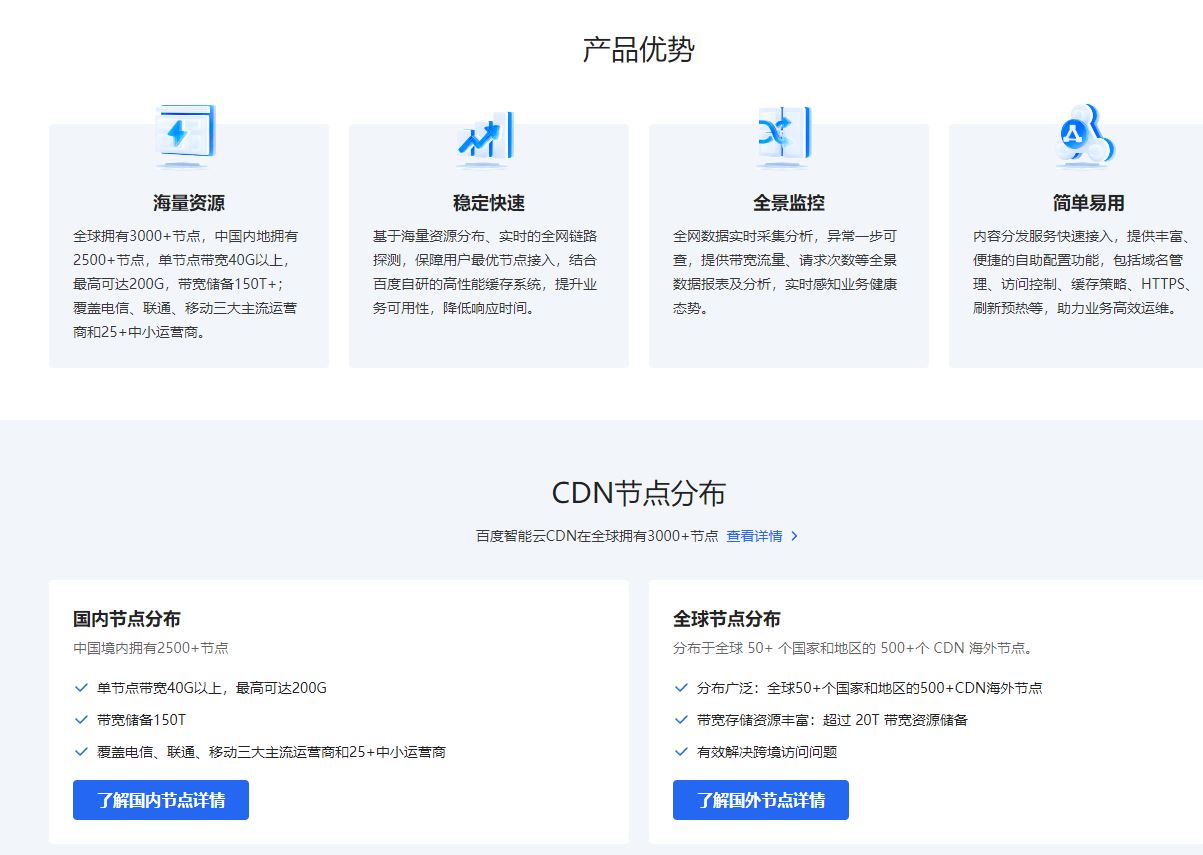Select the 产品优势 section heading
This screenshot has height=855, width=1203.
pos(639,49)
